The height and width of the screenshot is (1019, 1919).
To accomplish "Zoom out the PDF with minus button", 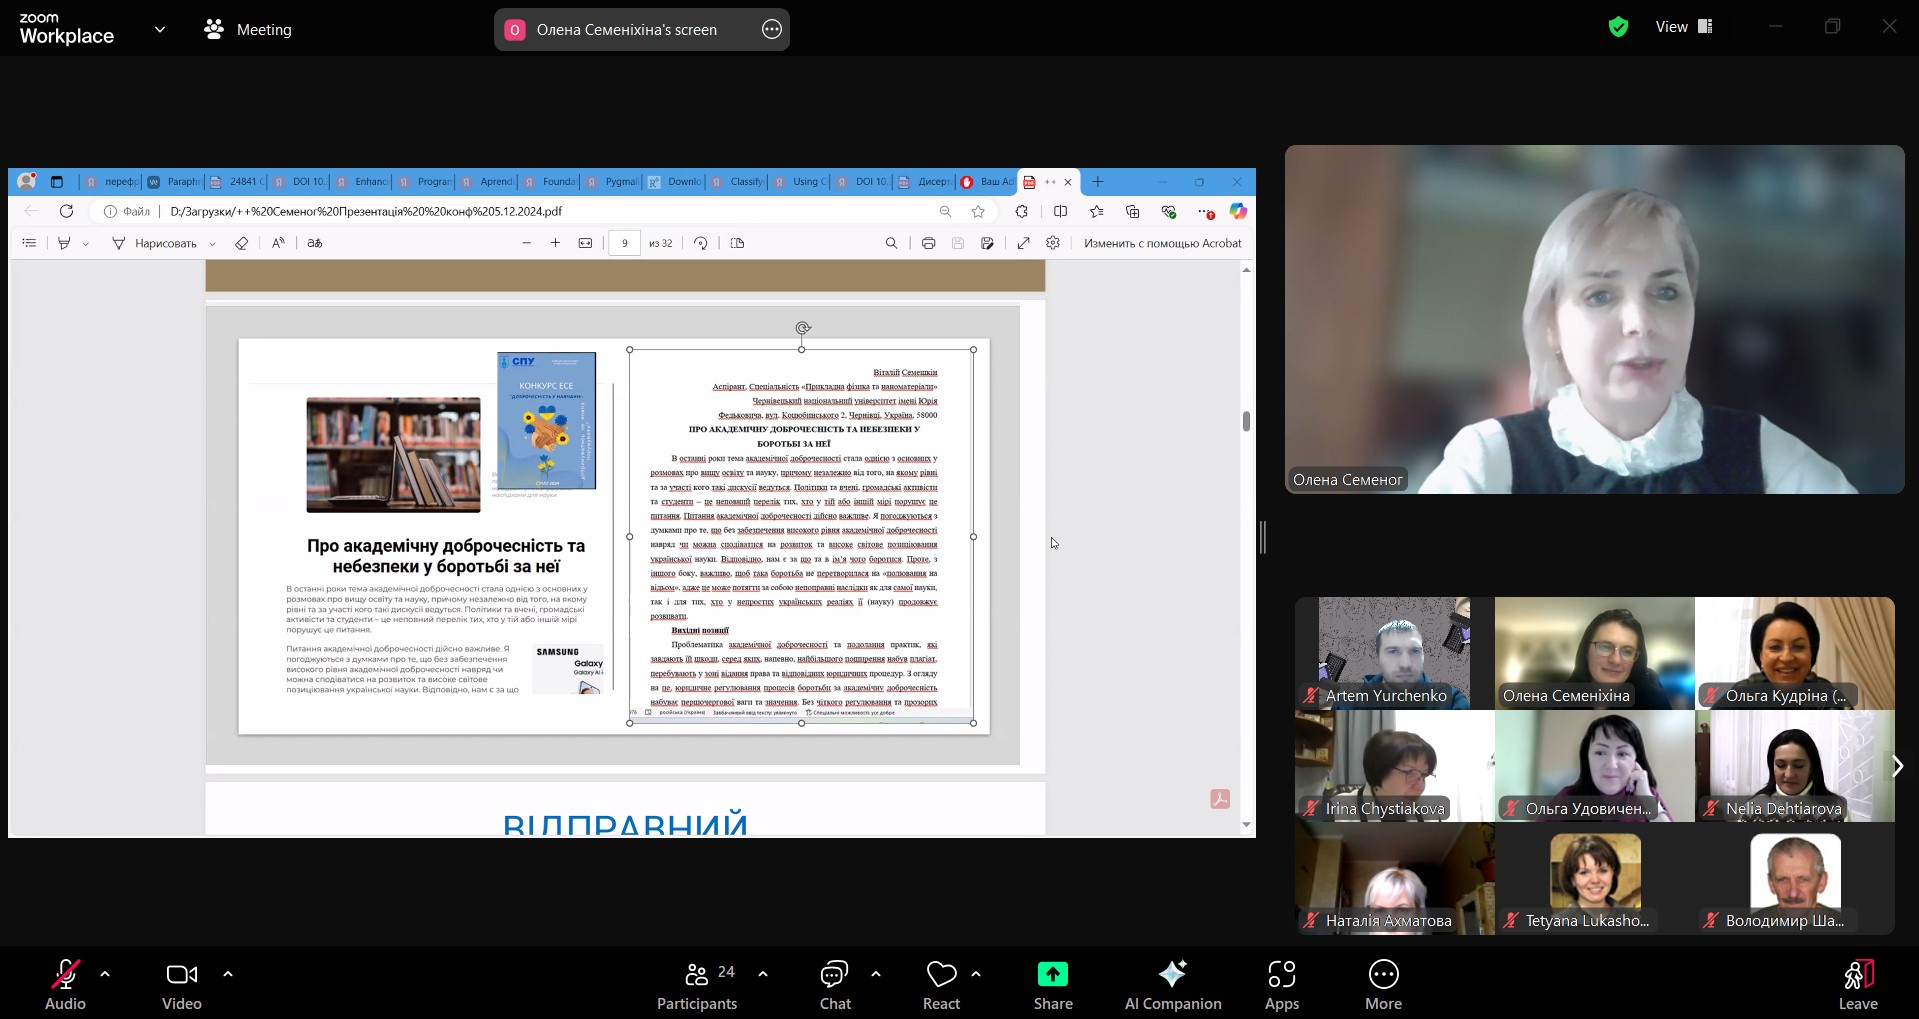I will [527, 243].
